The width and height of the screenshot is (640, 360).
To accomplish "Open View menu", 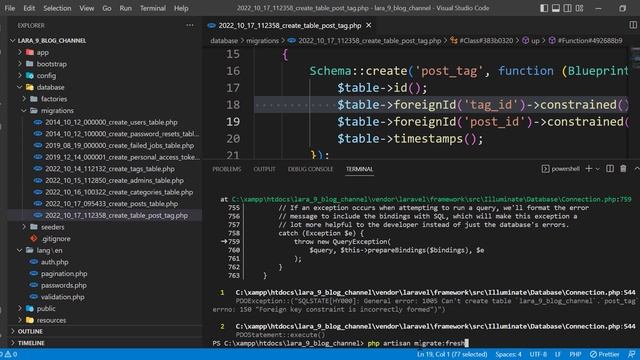I will (87, 8).
